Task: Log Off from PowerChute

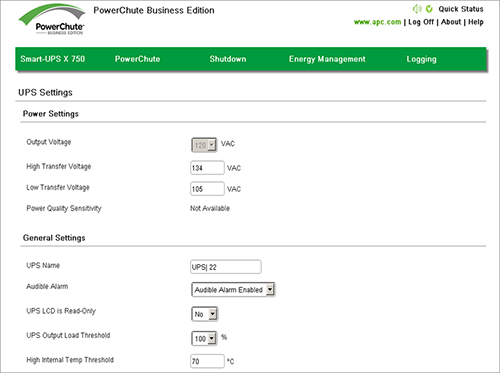Action: [421, 22]
